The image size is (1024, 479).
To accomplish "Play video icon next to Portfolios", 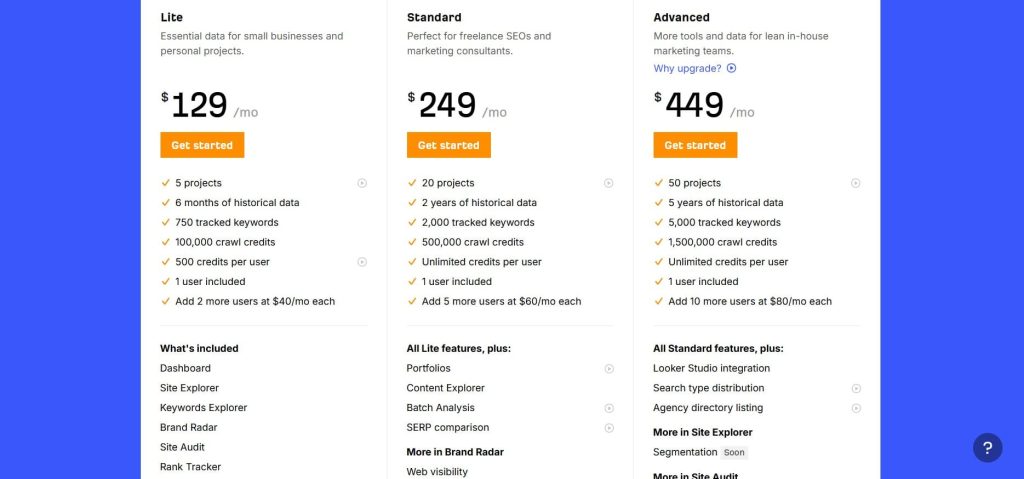I will click(609, 368).
